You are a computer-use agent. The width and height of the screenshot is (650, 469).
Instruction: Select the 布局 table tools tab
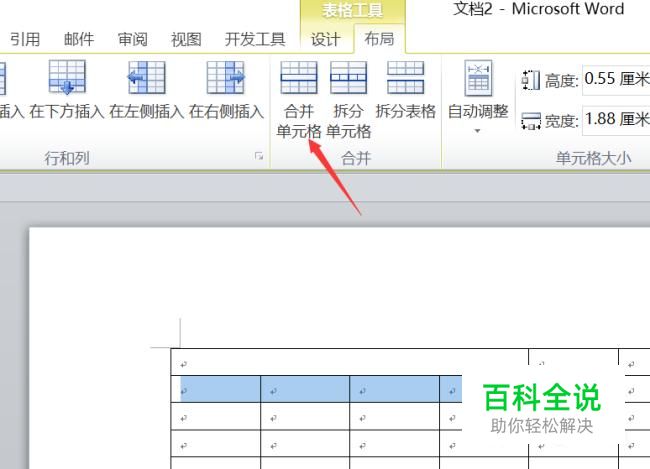(379, 39)
